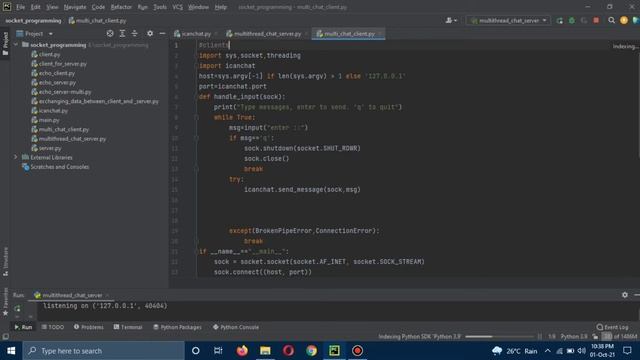Open the Run tool window button
The height and width of the screenshot is (360, 640).
pos(23,327)
